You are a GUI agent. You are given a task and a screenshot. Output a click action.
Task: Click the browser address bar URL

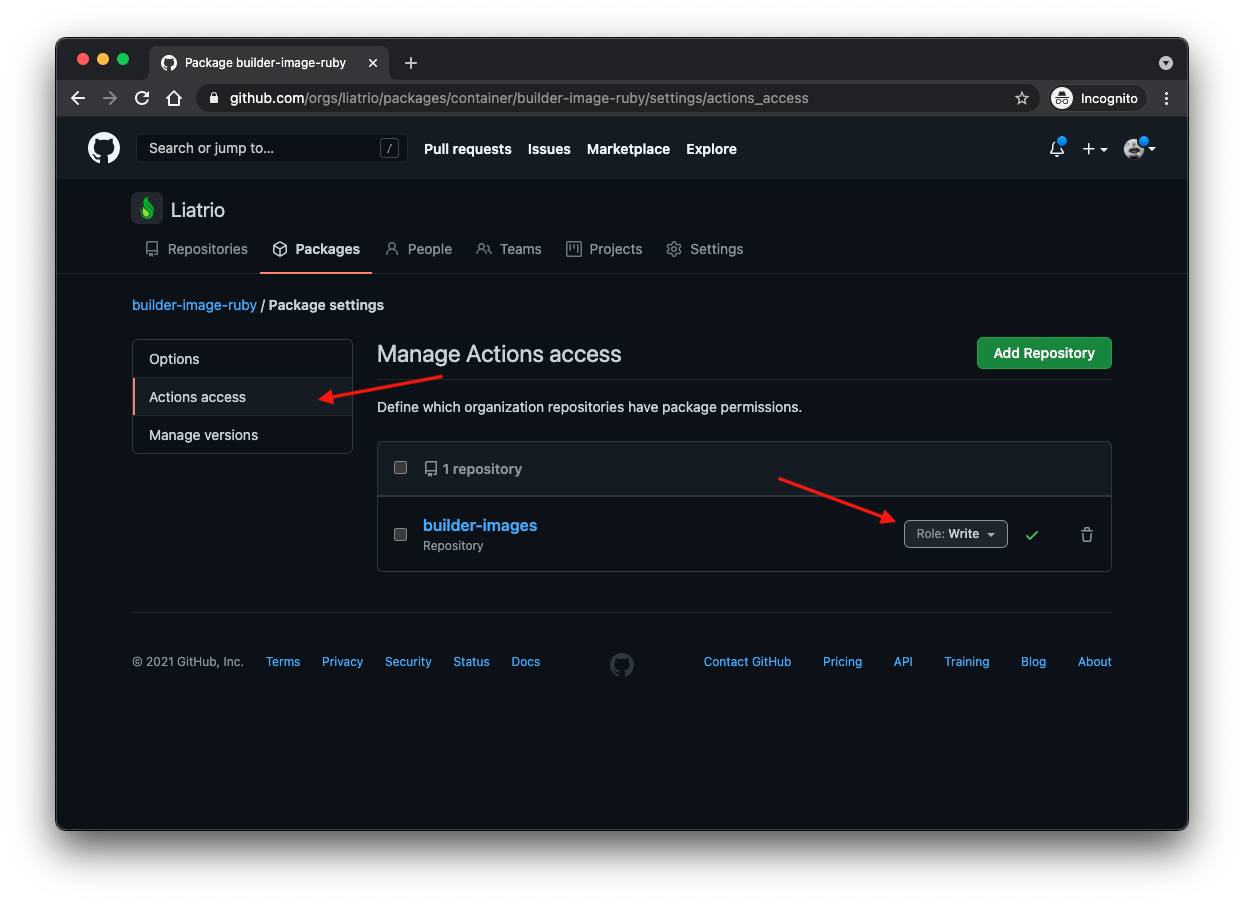pos(519,98)
